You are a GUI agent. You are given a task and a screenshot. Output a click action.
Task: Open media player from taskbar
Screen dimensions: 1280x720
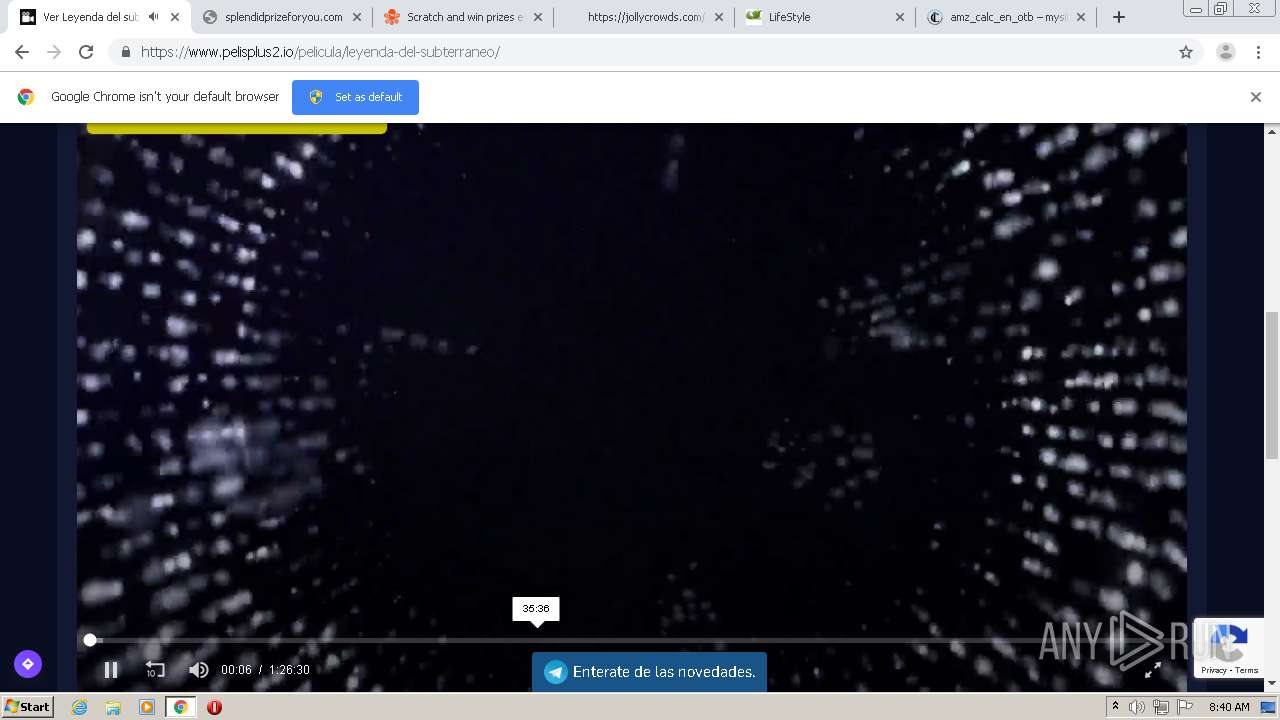coord(147,707)
